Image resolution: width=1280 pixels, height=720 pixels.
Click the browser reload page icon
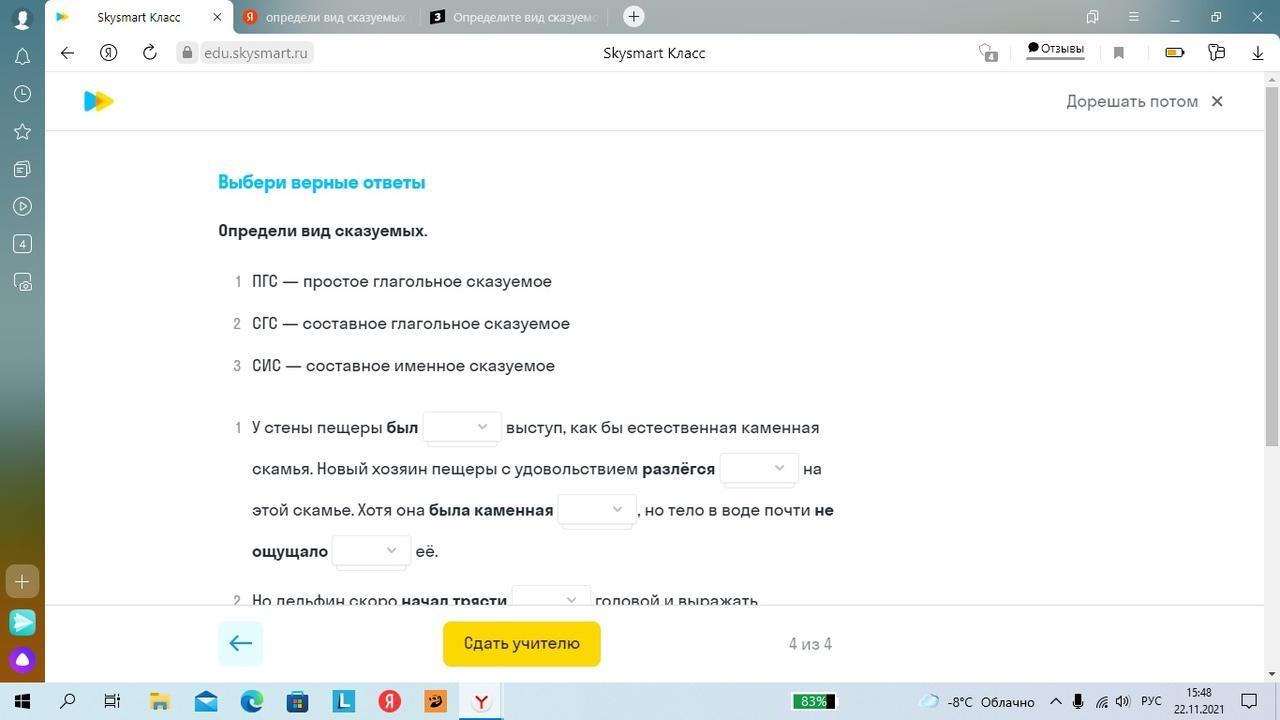[149, 53]
